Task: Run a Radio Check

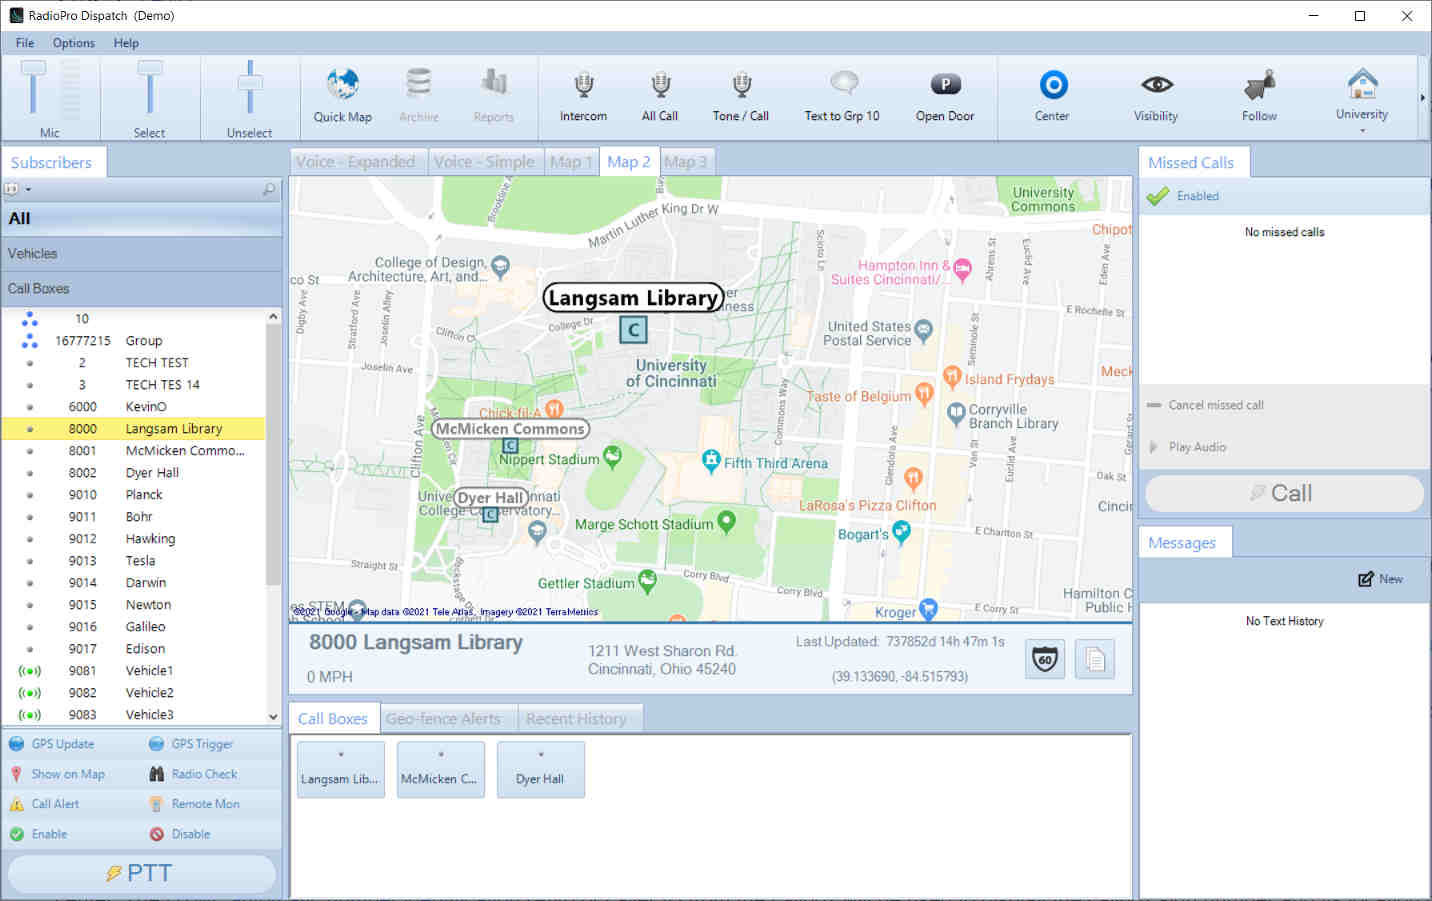Action: [193, 774]
